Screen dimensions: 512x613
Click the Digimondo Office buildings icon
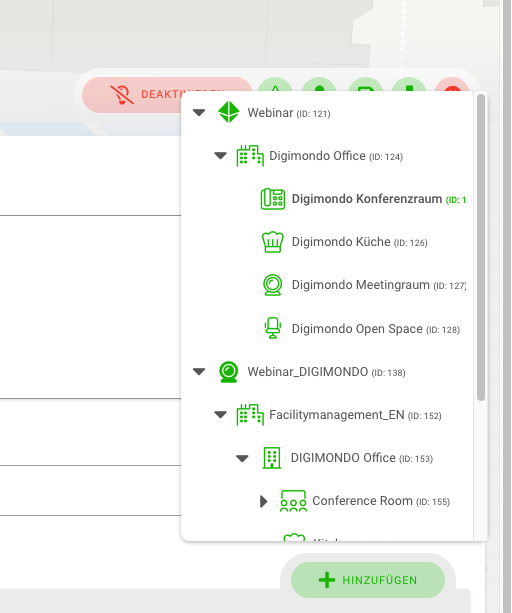(250, 156)
